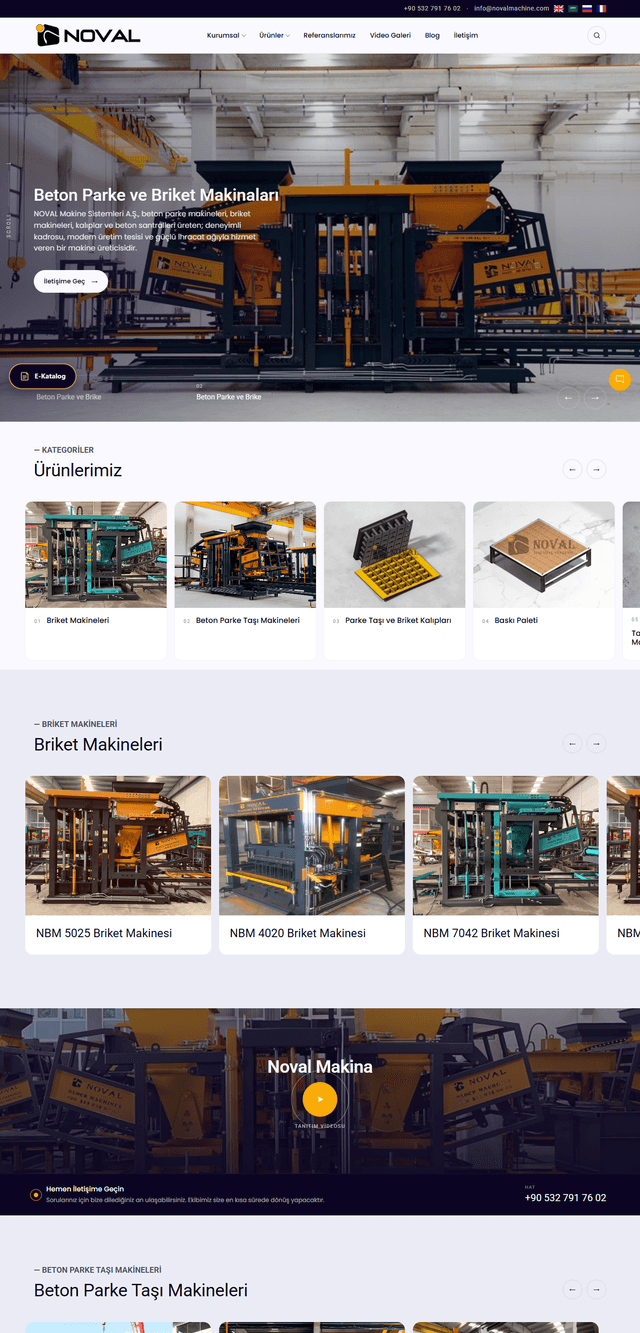Click hero heading Beton Parke ve Briket Makinaları
Screen dimensions: 640x1333
156,195
